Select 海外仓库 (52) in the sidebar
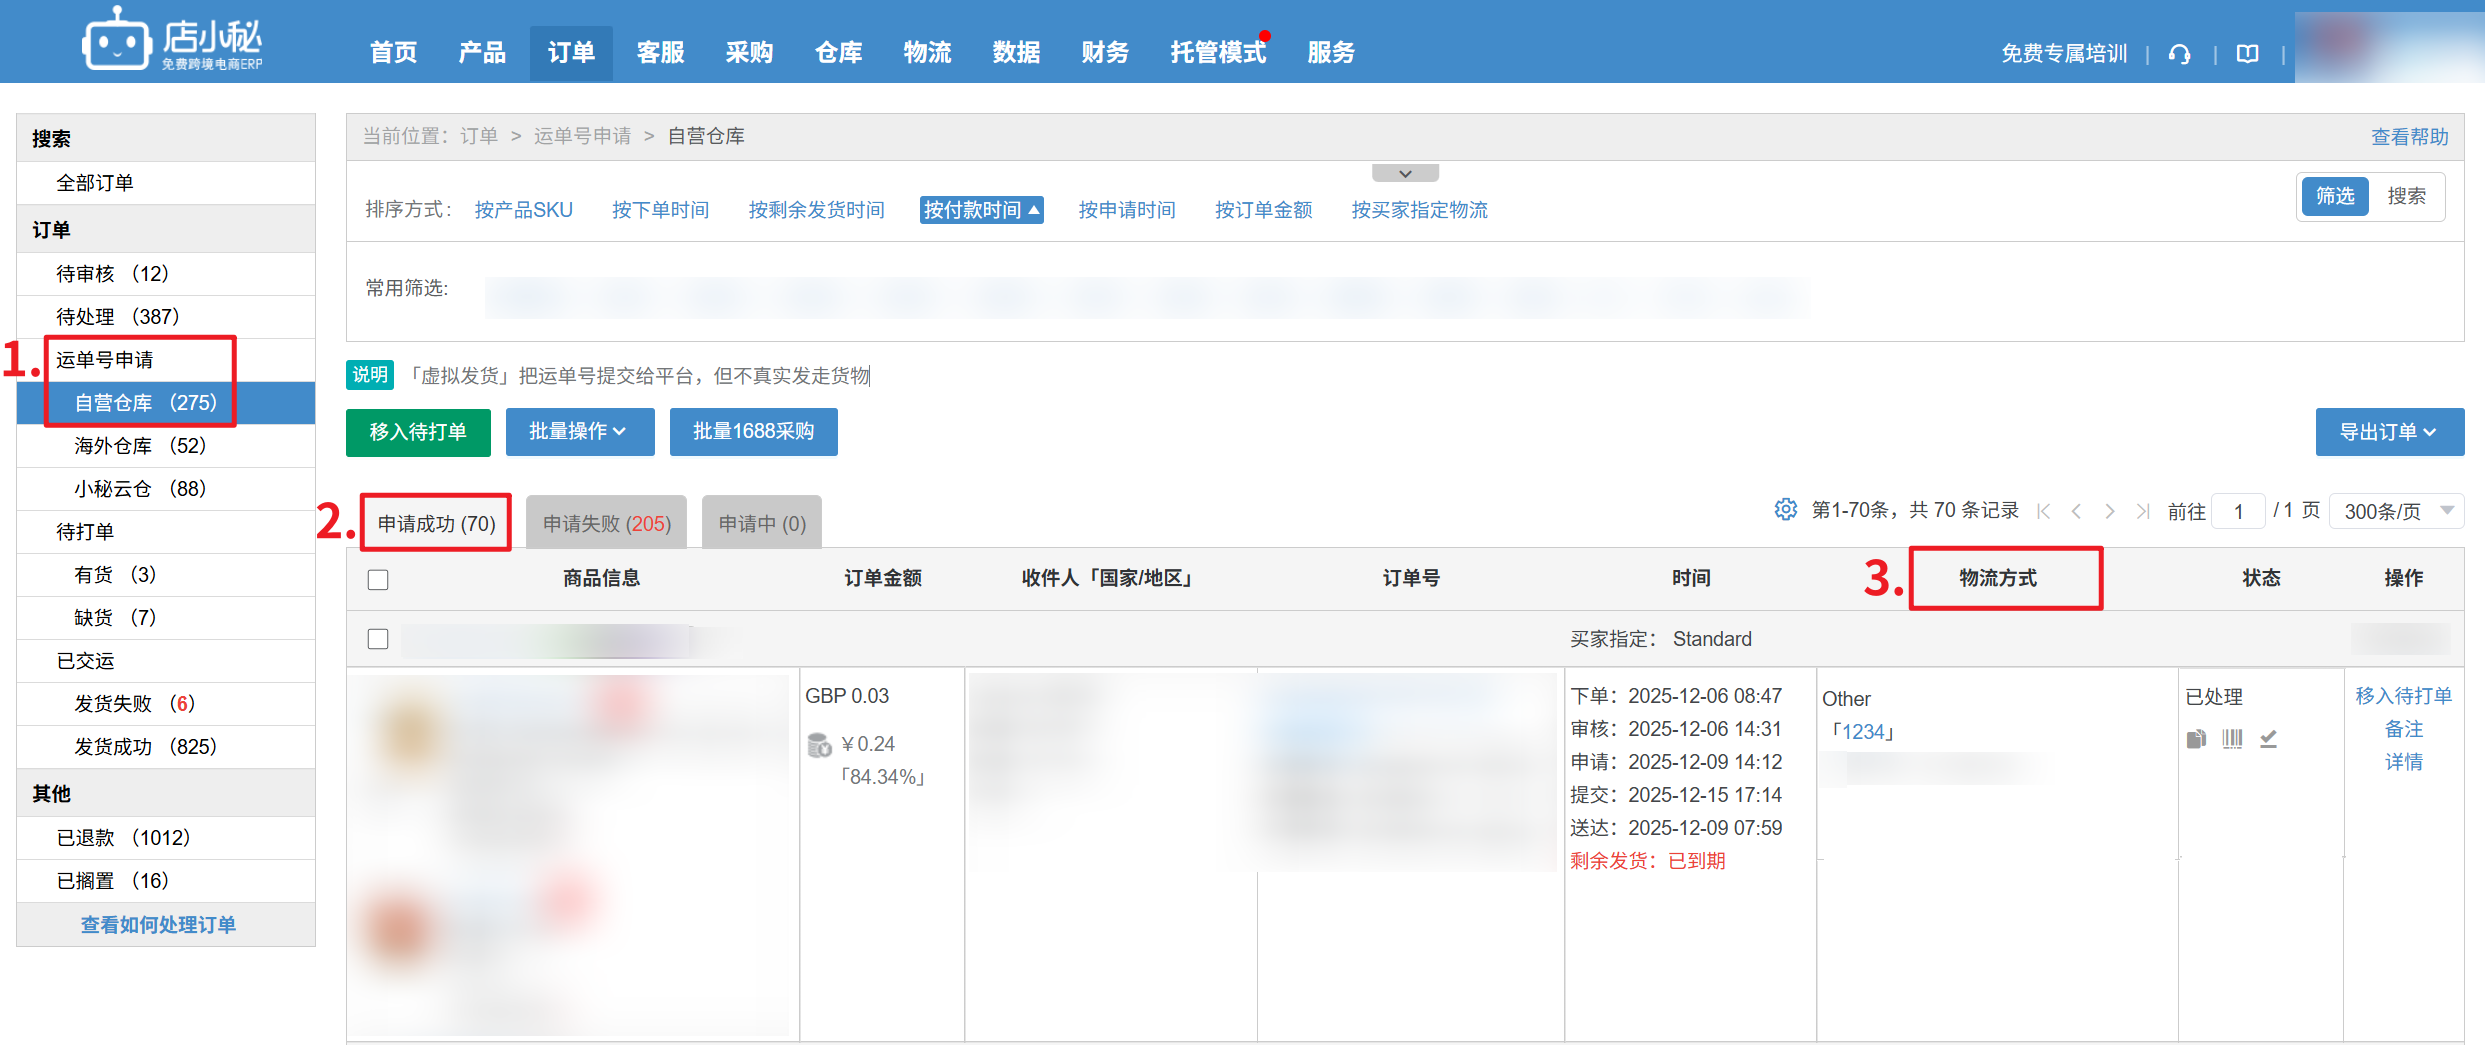The height and width of the screenshot is (1045, 2485). point(140,446)
